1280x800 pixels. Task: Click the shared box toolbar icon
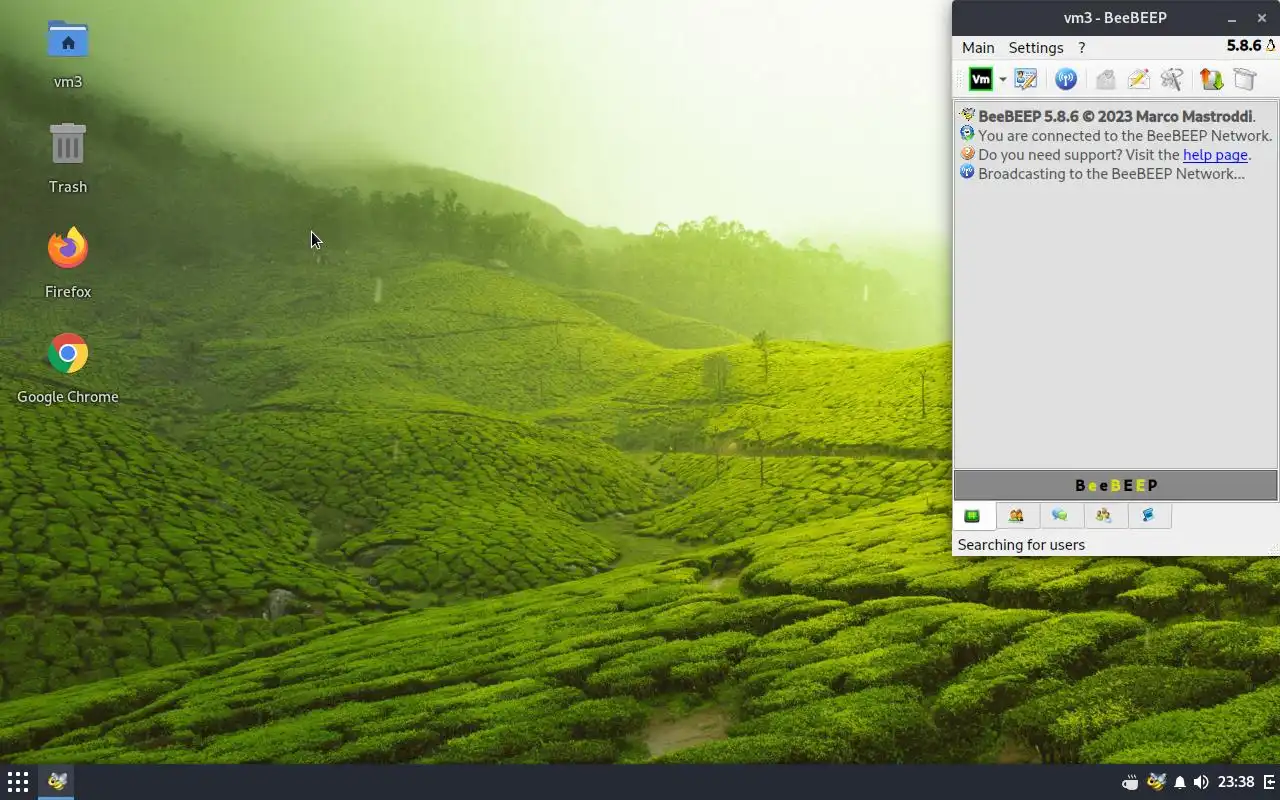pos(1244,79)
